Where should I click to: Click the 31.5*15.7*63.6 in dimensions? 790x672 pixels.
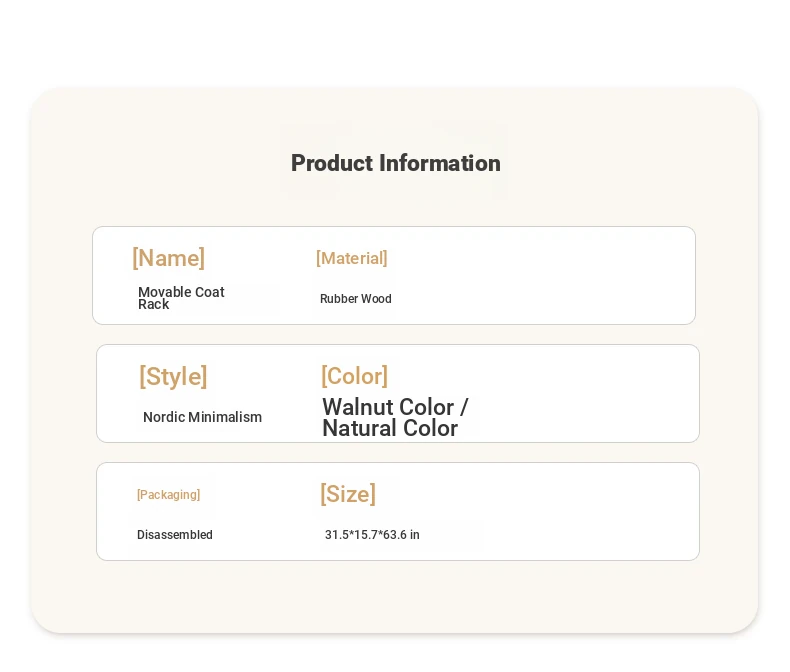coord(372,534)
